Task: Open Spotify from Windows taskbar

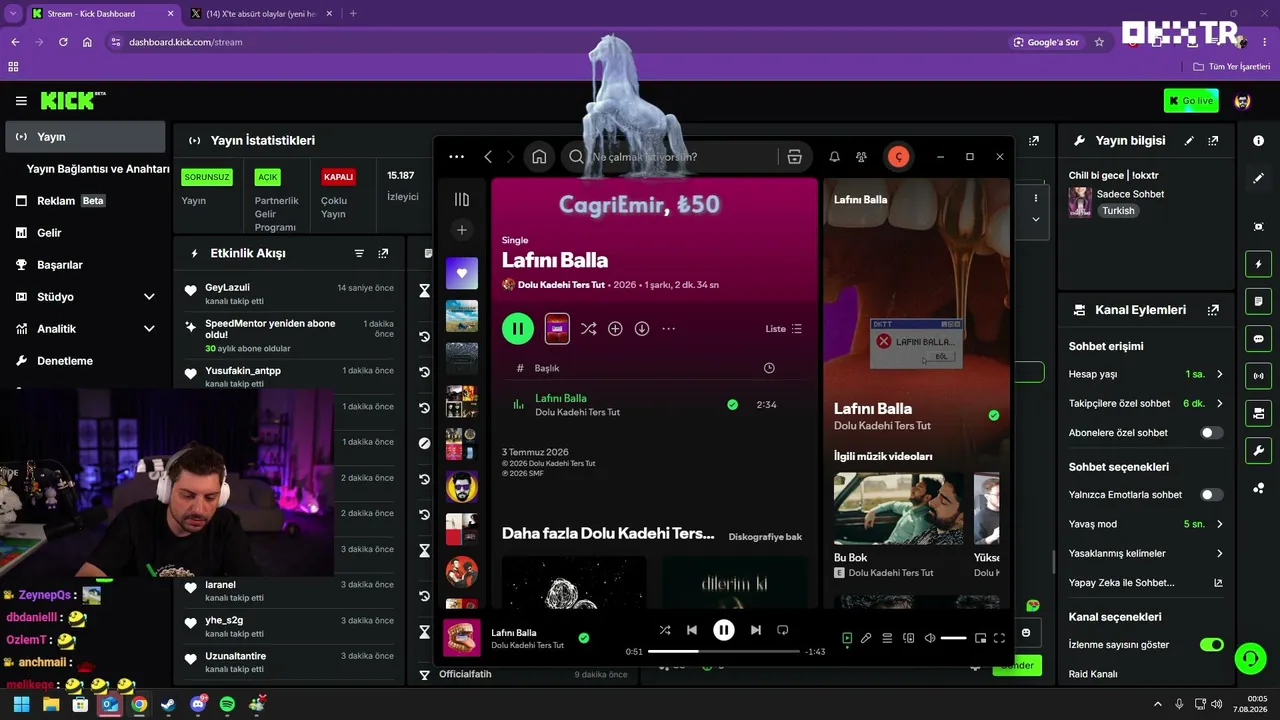Action: pos(227,704)
